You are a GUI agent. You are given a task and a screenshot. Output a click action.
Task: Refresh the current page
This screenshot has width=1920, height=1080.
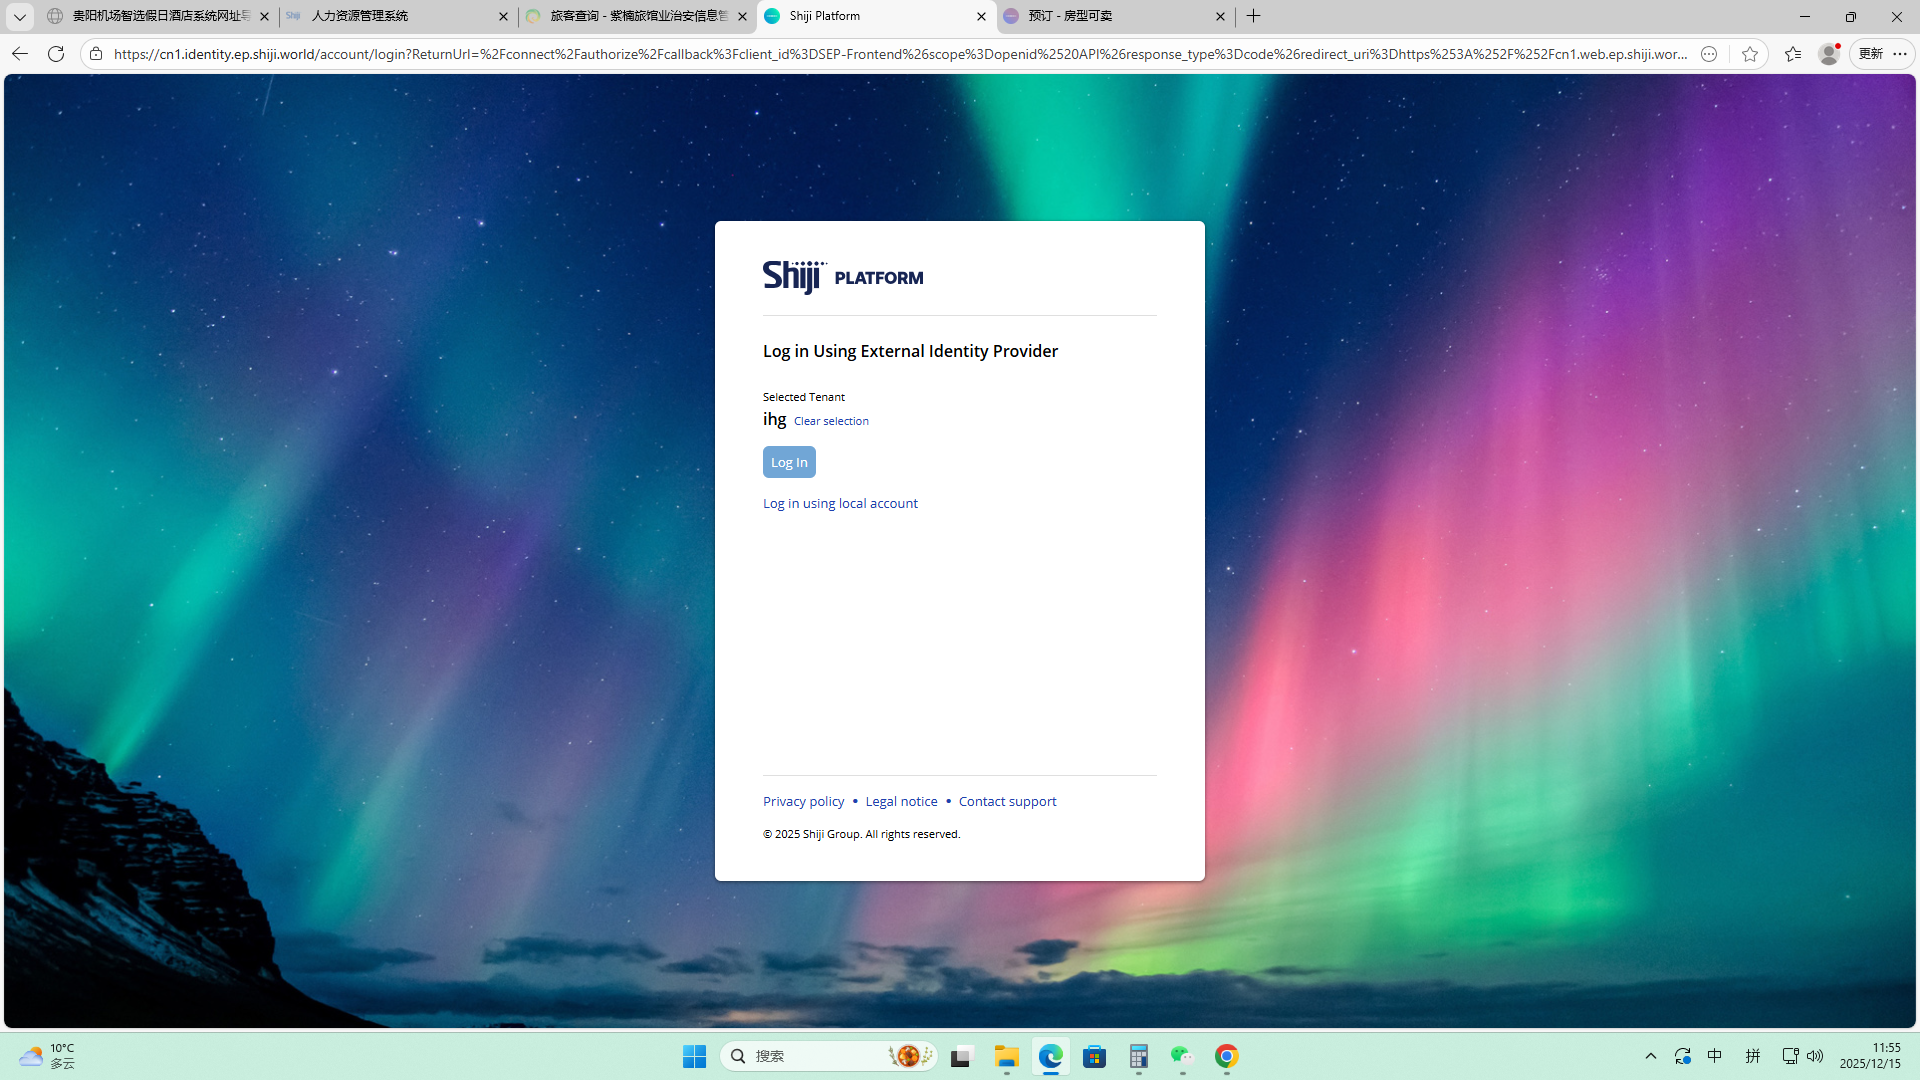[56, 54]
